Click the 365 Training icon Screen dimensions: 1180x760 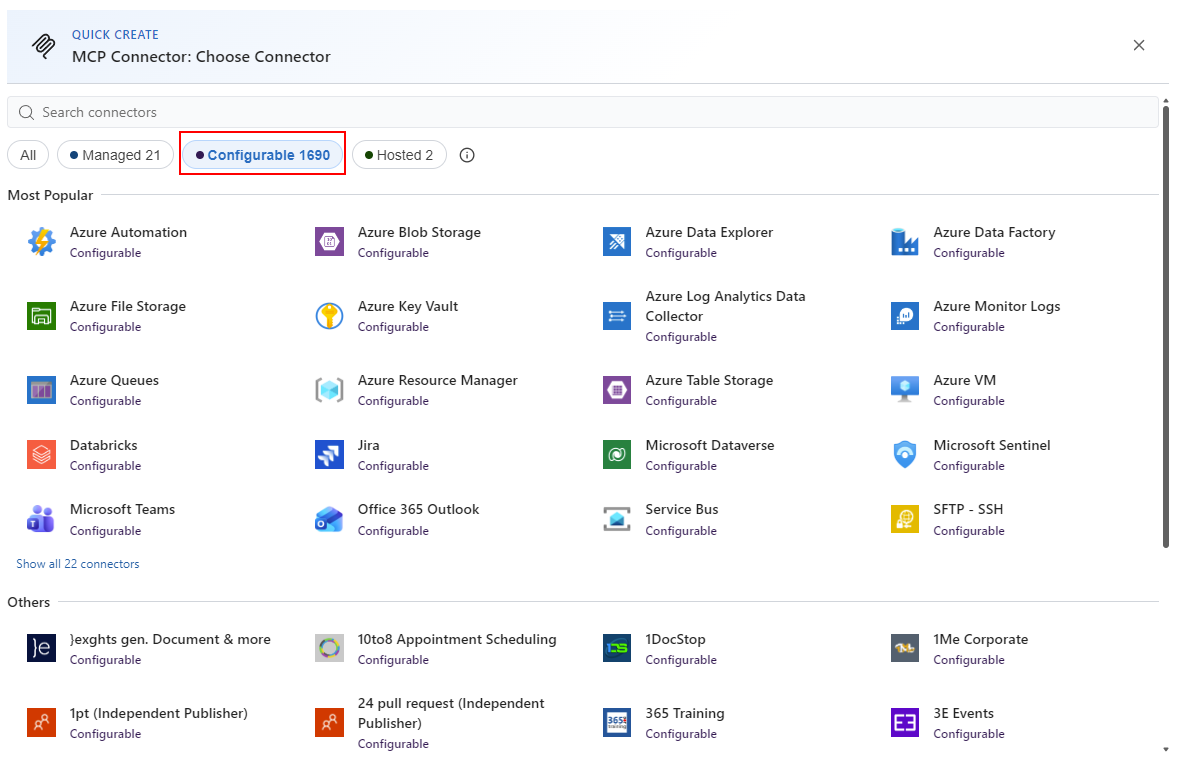pos(617,722)
